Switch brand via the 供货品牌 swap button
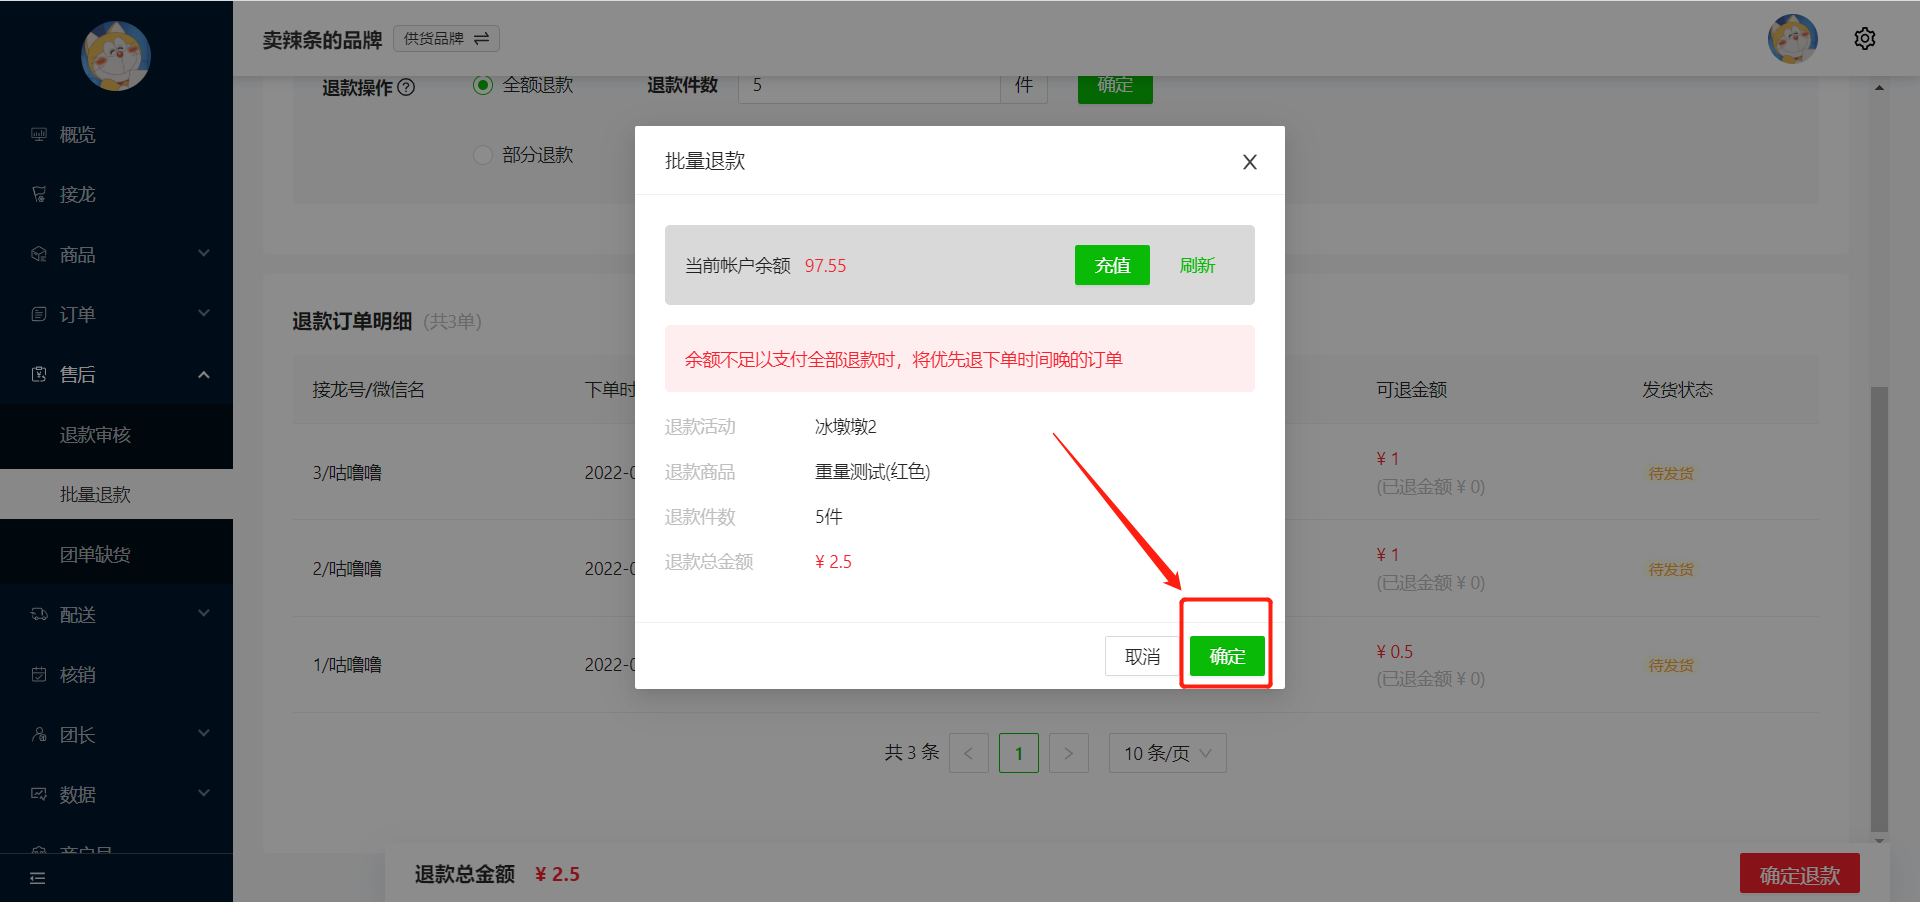 click(446, 38)
